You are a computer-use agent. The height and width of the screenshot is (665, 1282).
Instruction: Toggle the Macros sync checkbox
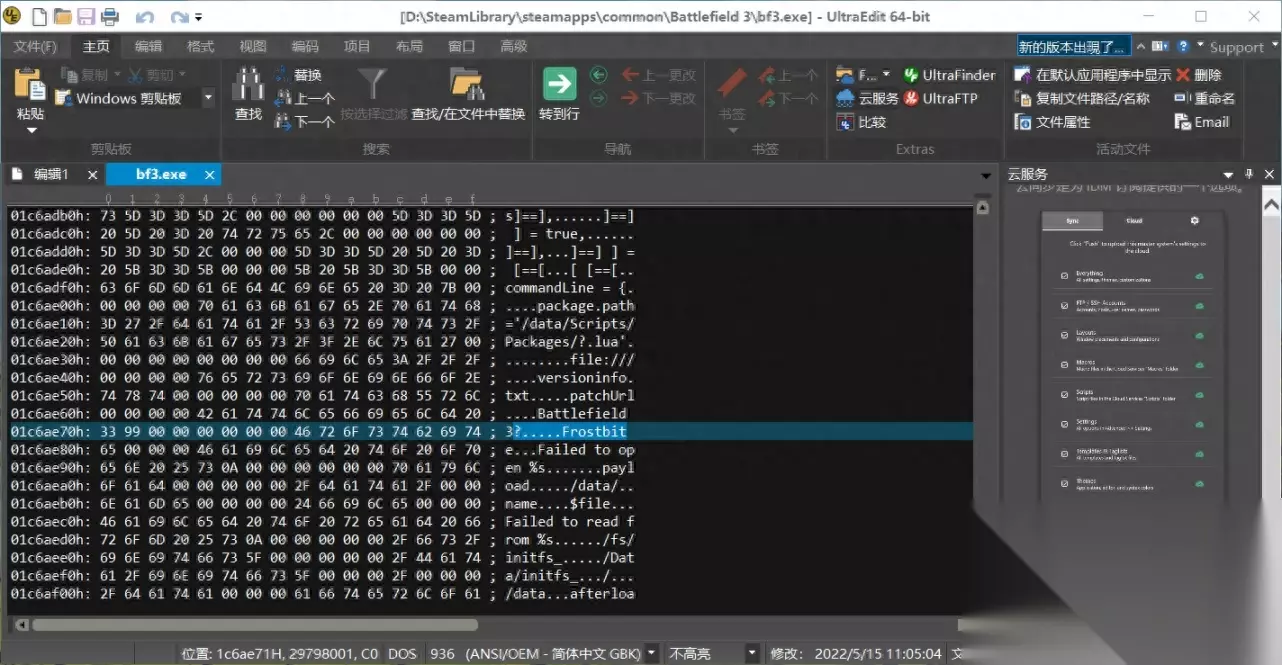1065,365
